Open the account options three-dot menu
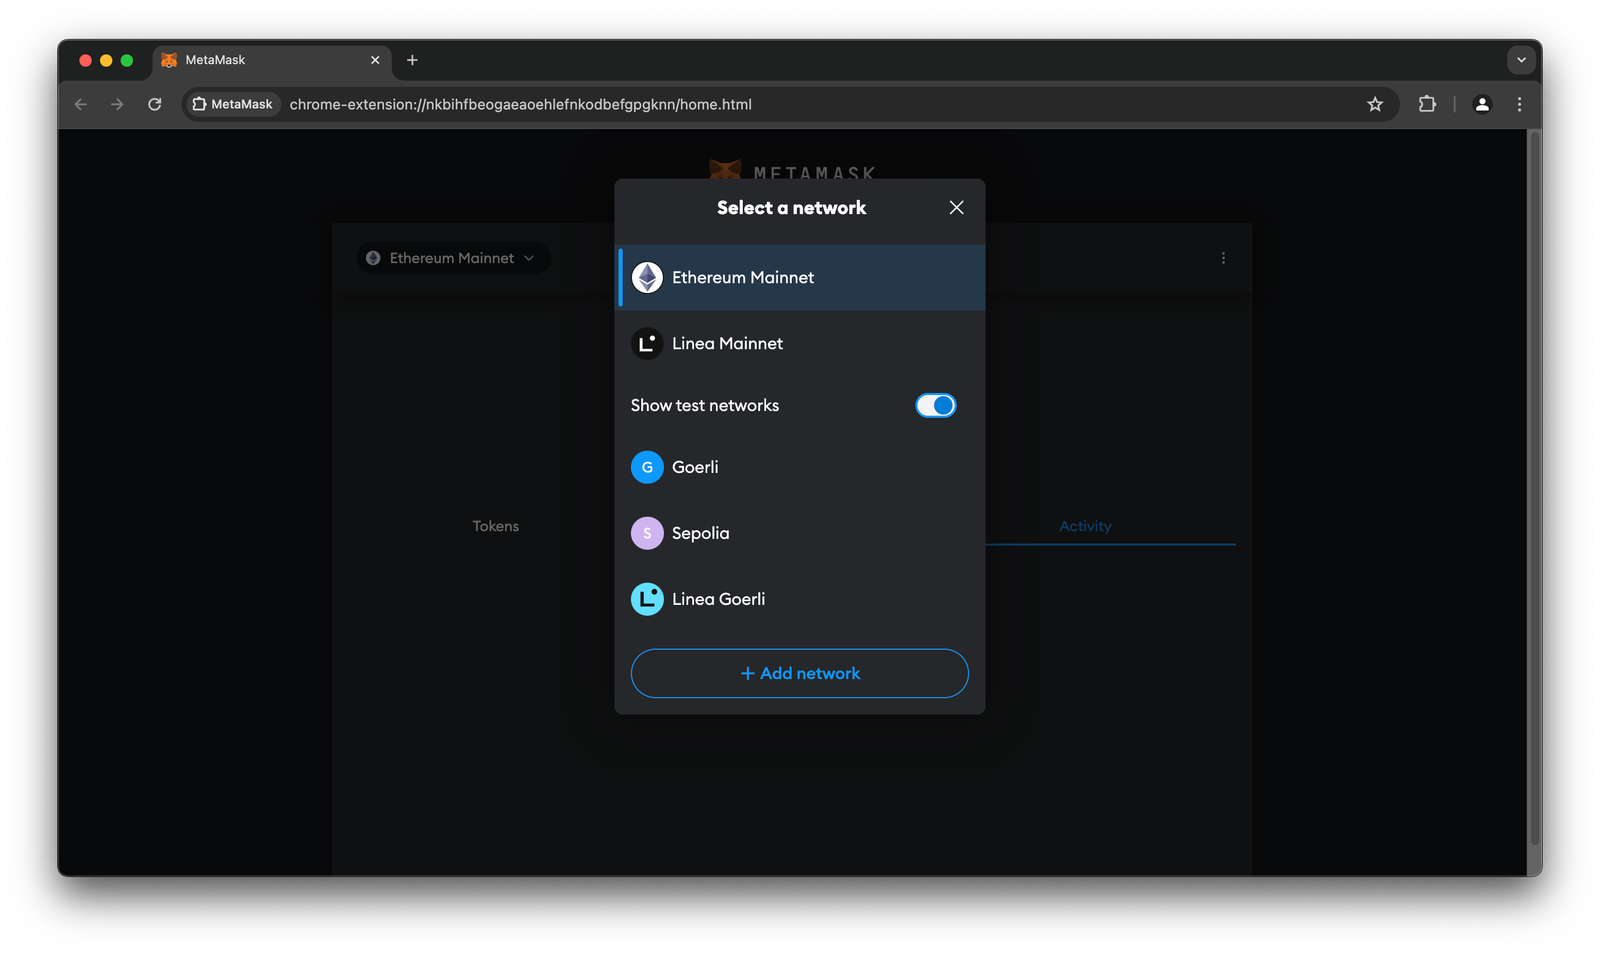 [x=1223, y=258]
